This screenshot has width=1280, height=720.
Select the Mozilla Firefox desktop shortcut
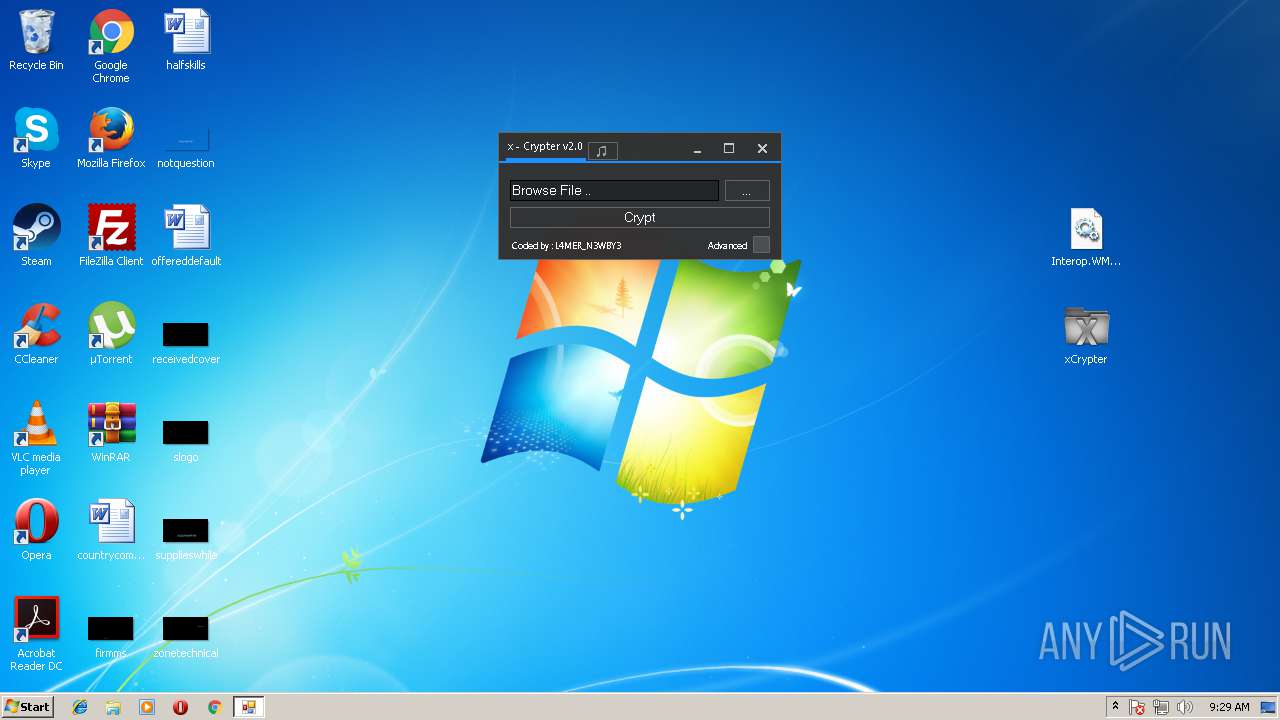click(111, 139)
